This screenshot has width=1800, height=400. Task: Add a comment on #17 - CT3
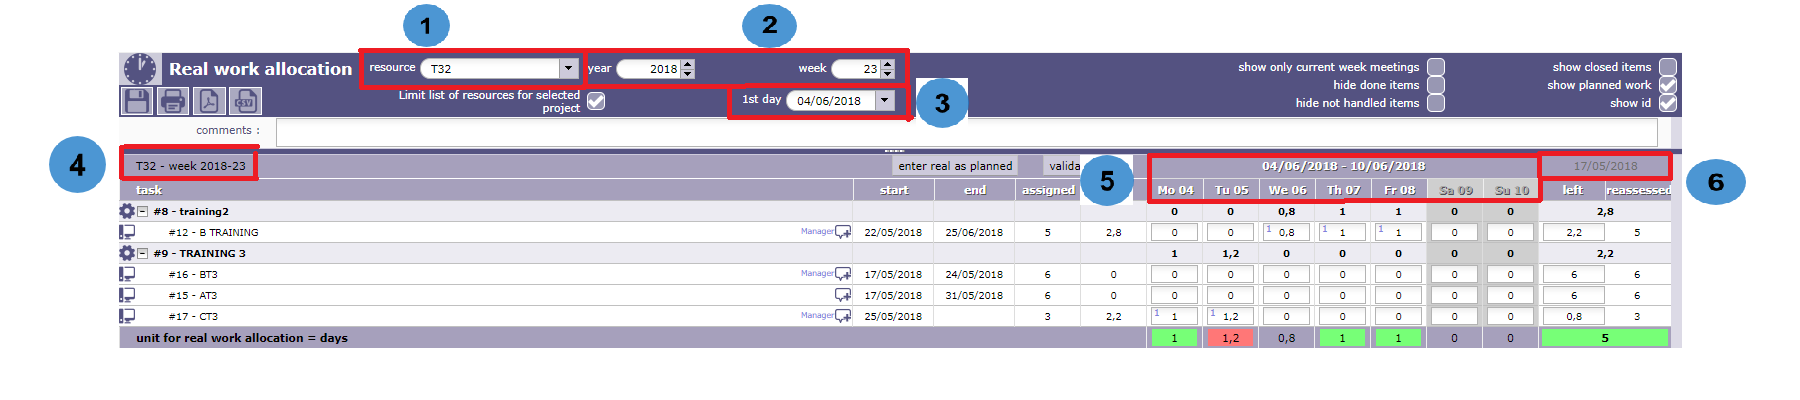tap(843, 316)
